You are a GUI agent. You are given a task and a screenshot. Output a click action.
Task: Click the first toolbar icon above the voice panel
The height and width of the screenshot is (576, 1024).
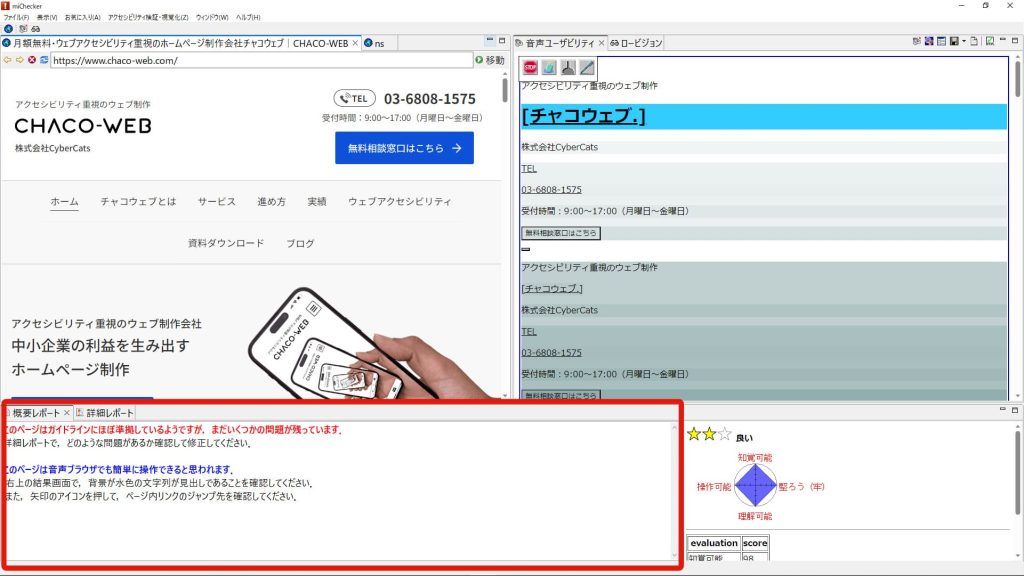916,41
